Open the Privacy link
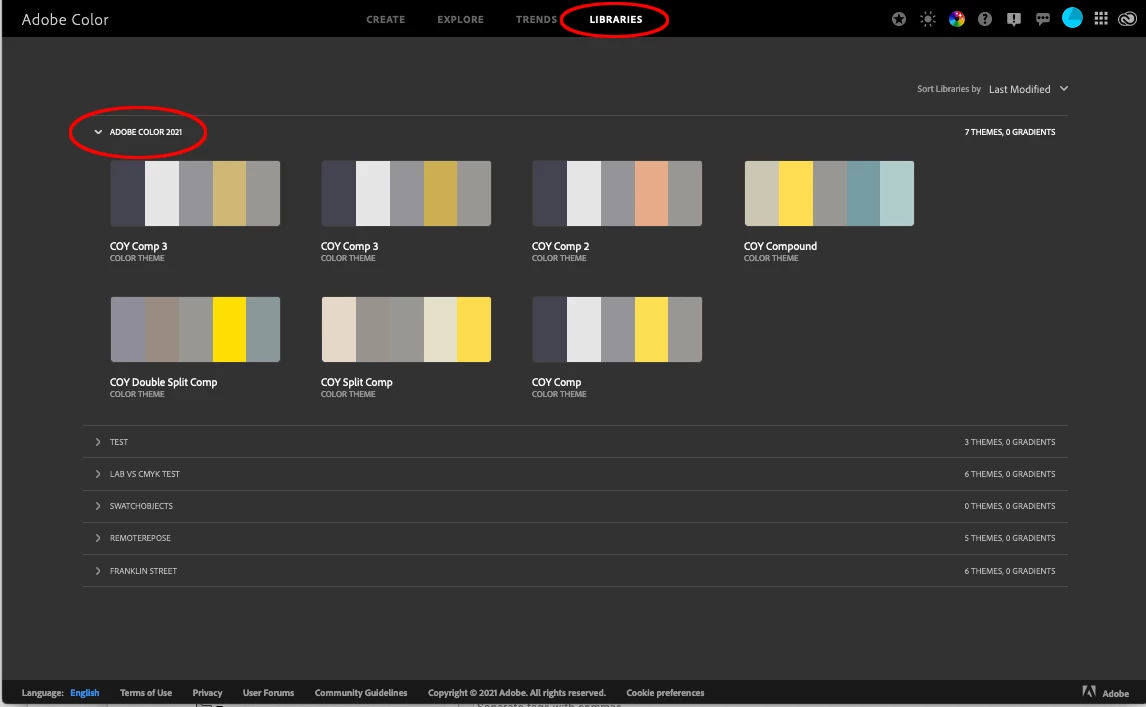 [x=207, y=692]
